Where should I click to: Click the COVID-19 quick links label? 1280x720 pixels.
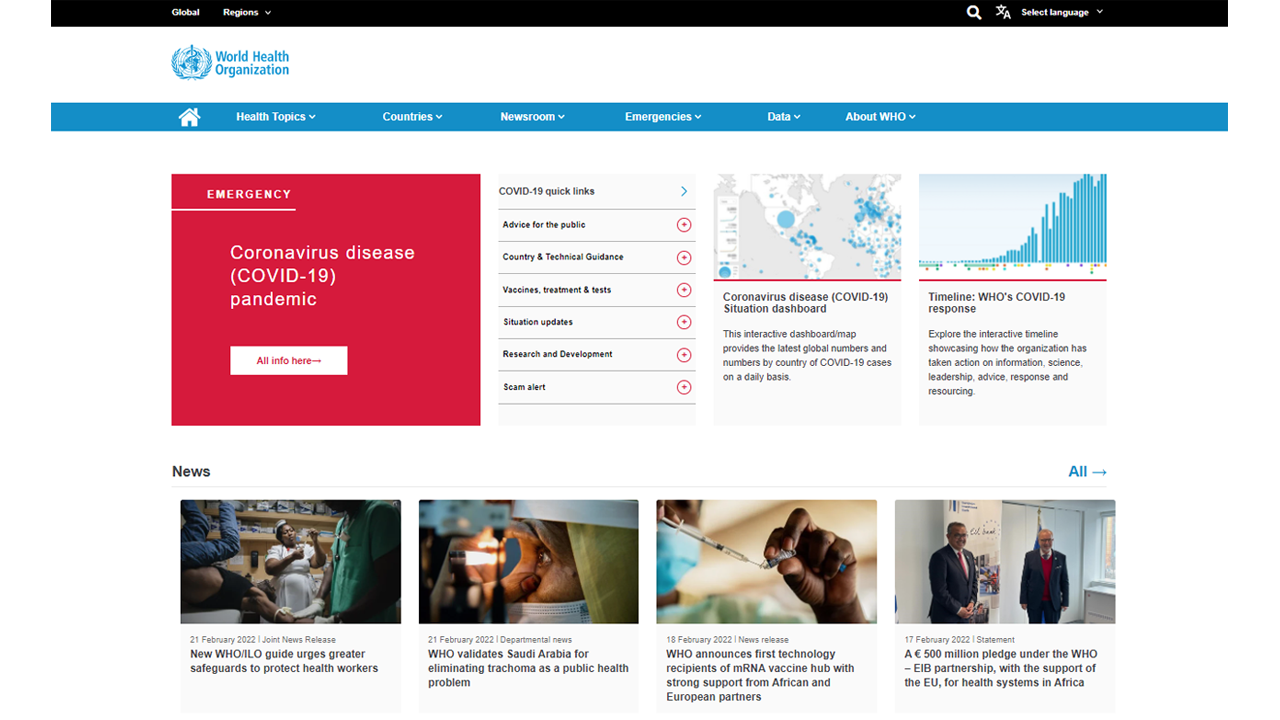point(547,191)
